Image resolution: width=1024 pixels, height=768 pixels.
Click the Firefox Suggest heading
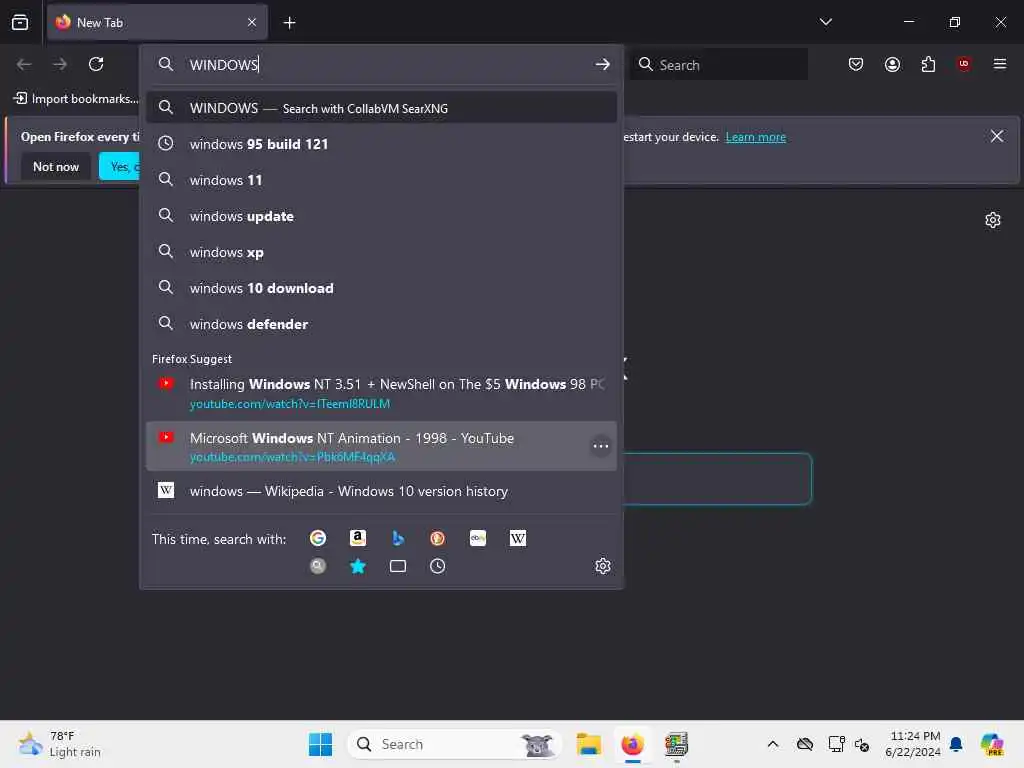[x=192, y=359]
